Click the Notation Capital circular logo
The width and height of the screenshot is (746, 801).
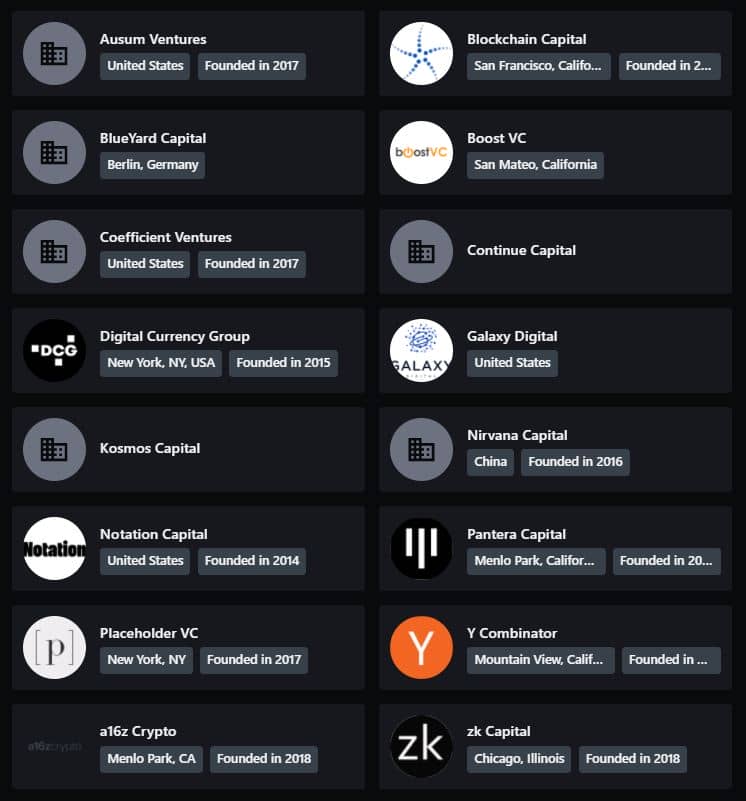click(55, 548)
